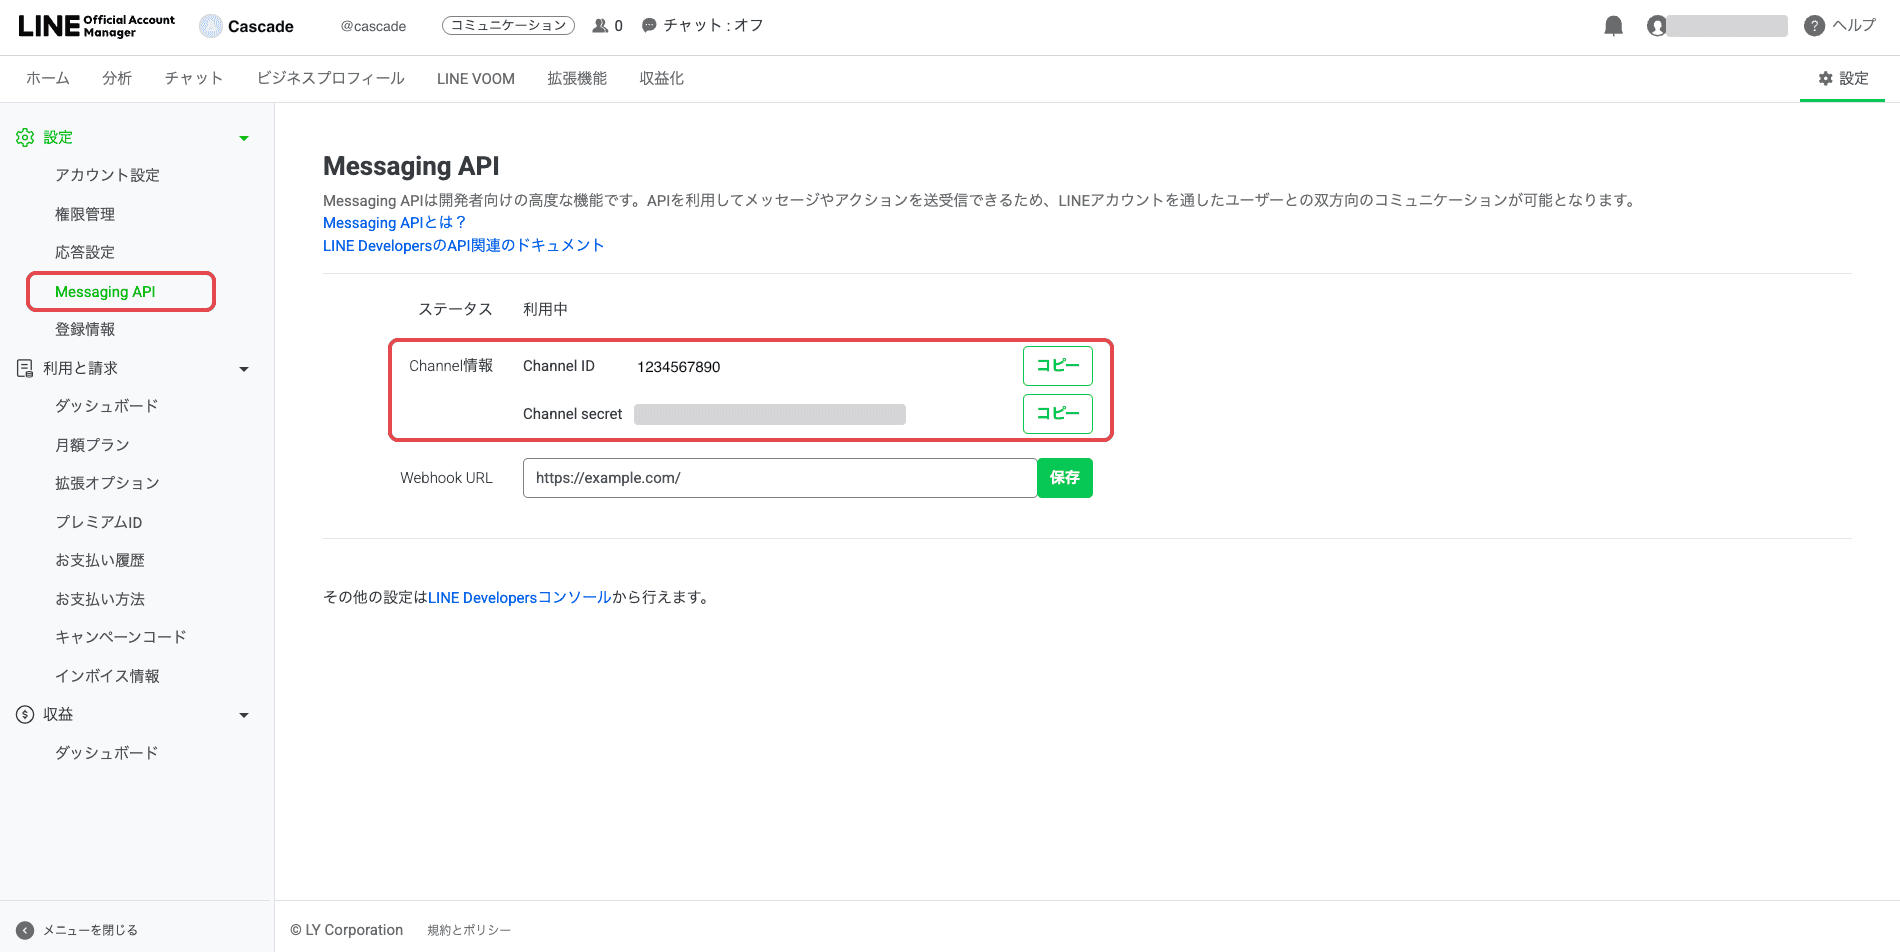Click the help question mark icon
The height and width of the screenshot is (952, 1900).
point(1814,26)
